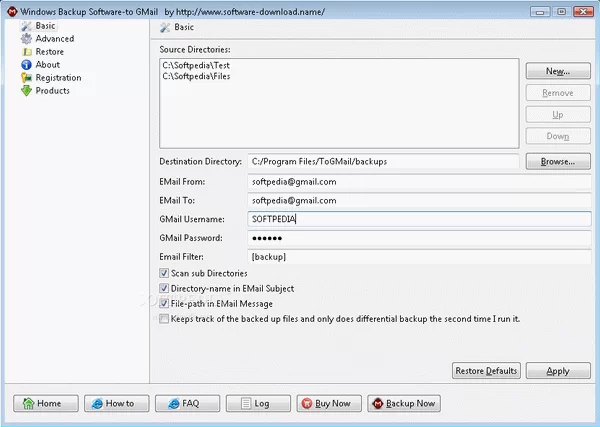Open the Products section
Screen dimensions: 600x427
tap(52, 91)
